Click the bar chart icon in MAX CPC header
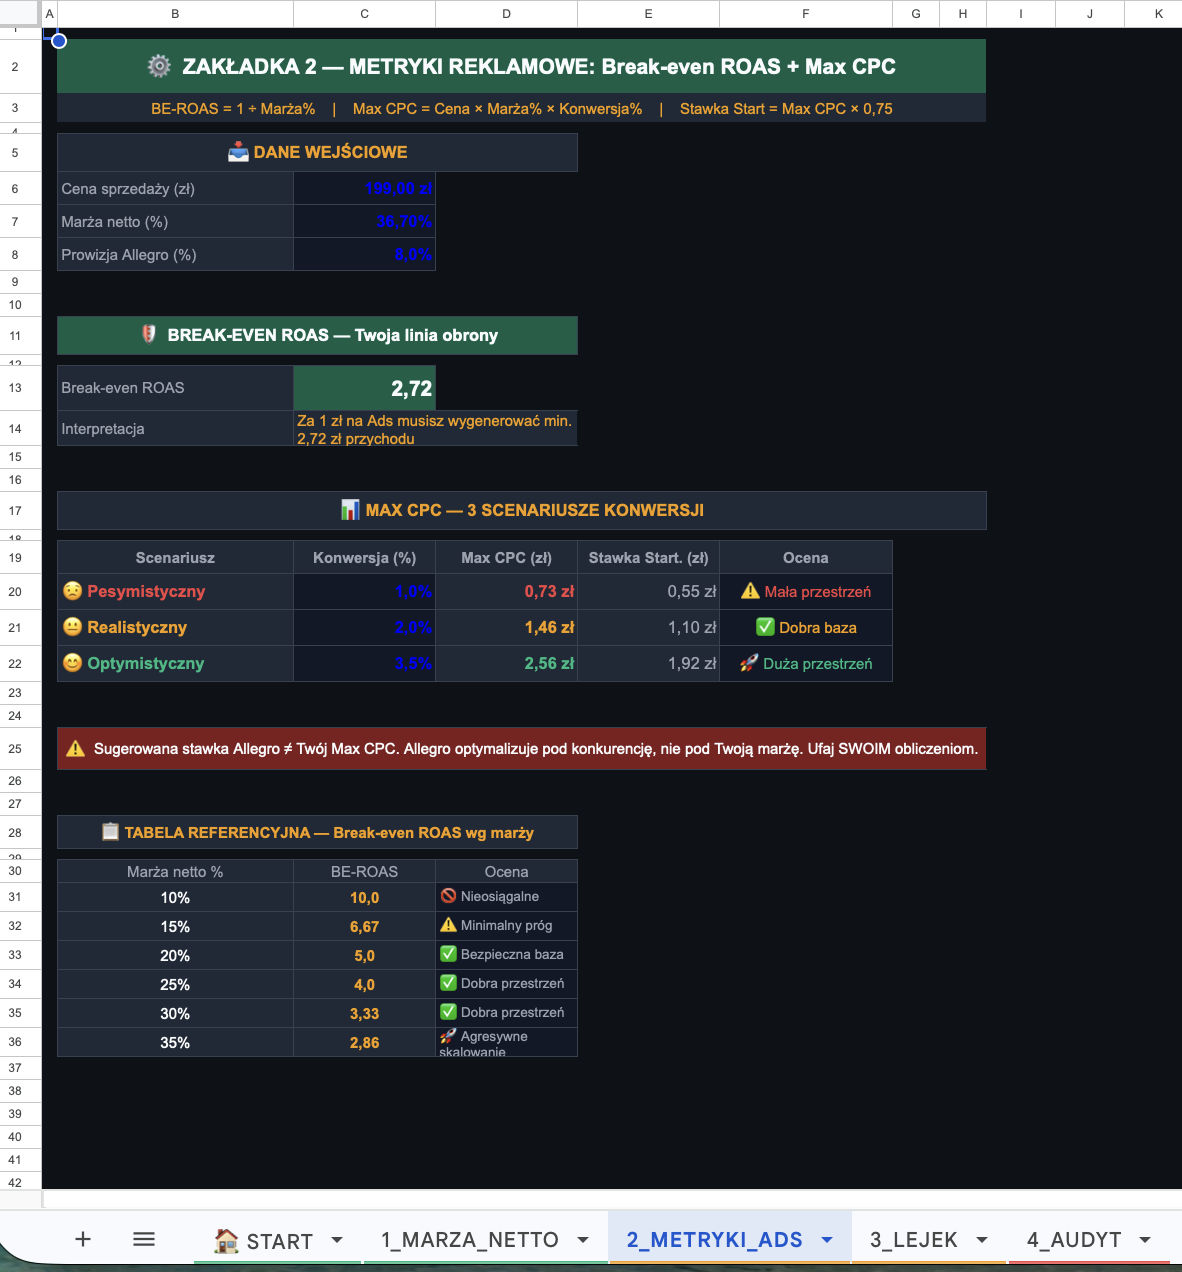The width and height of the screenshot is (1182, 1272). pyautogui.click(x=350, y=510)
